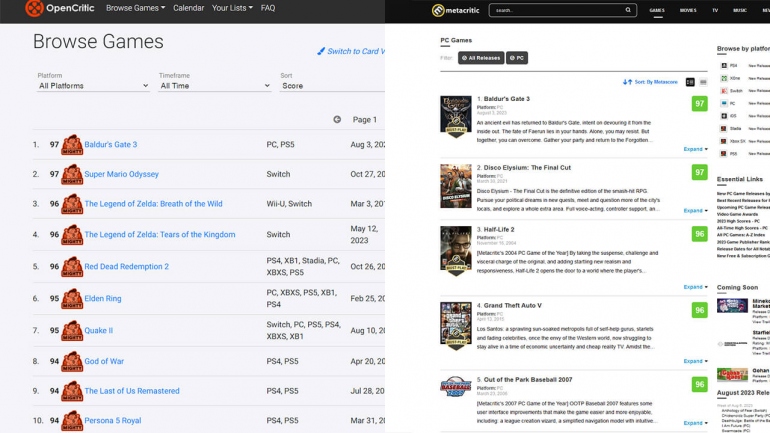Open the Persona 5 Royal link
770x433 pixels.
click(x=112, y=420)
